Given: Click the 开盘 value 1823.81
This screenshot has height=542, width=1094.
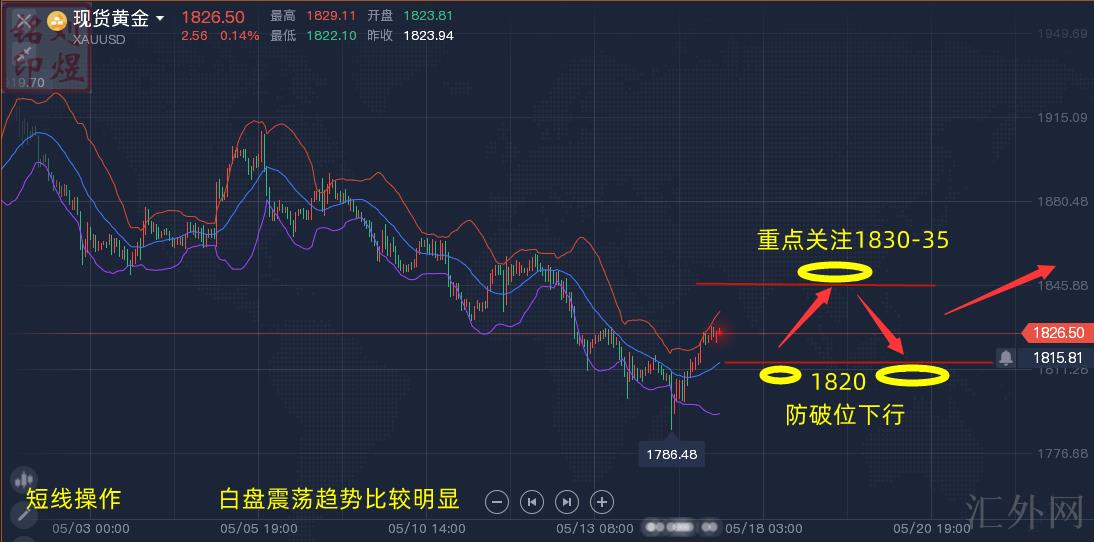Looking at the screenshot, I should (430, 15).
